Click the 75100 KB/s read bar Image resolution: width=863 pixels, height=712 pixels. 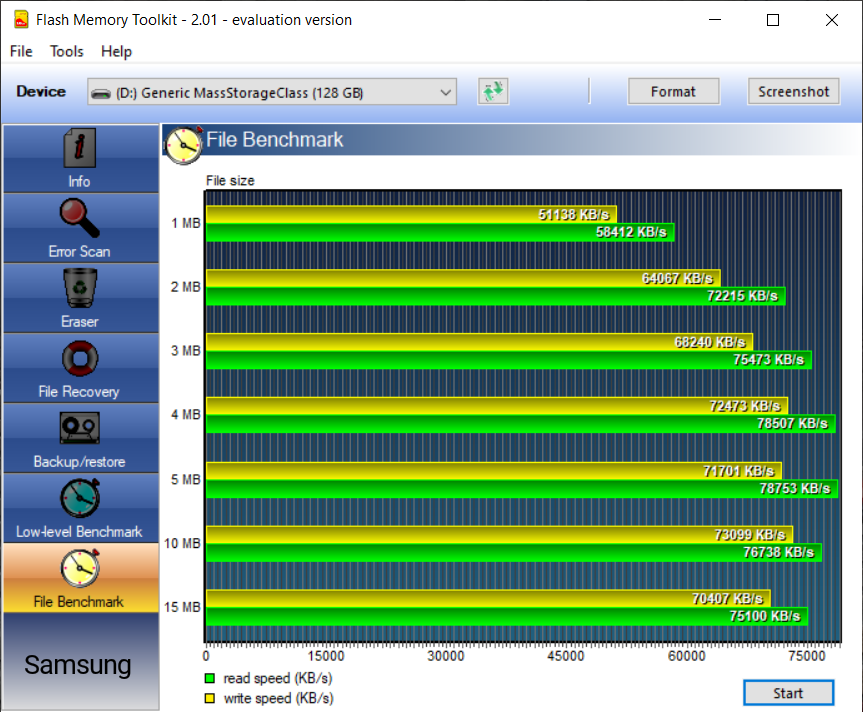[x=507, y=616]
